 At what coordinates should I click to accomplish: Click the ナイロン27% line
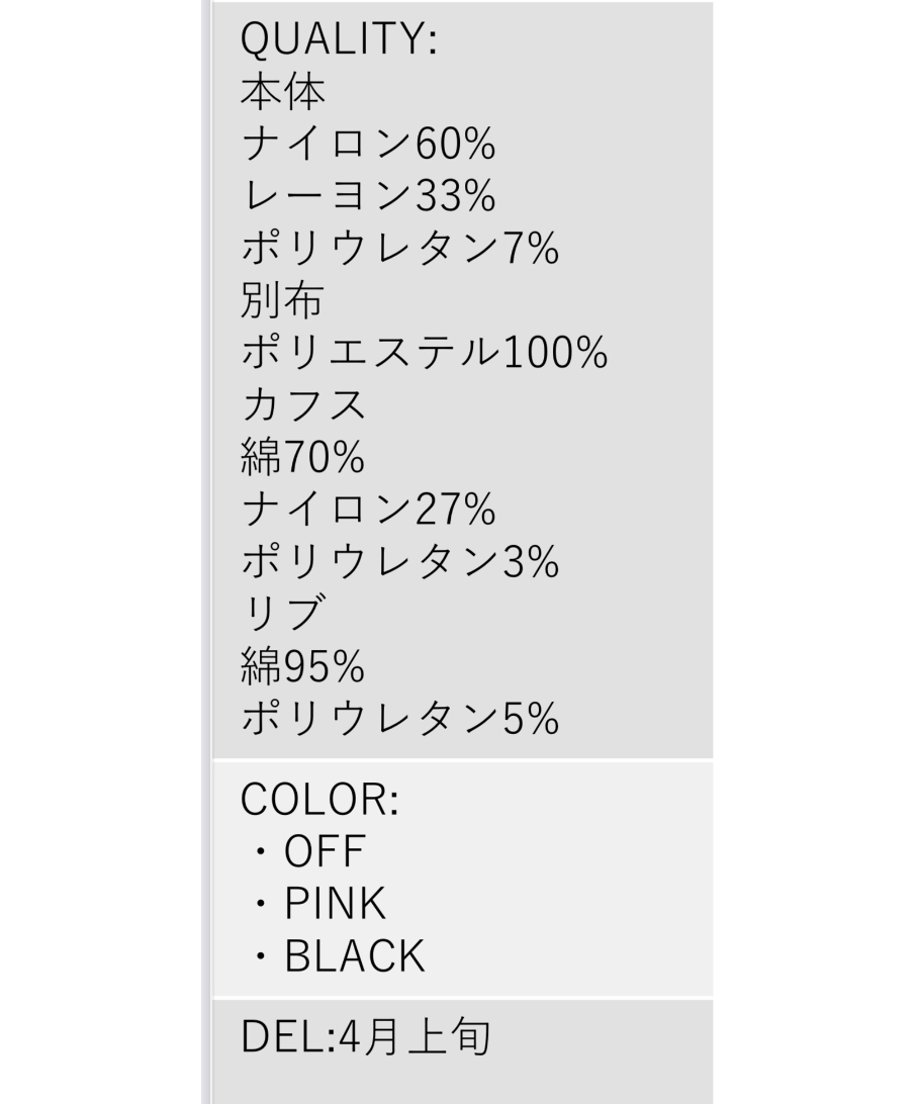pyautogui.click(x=368, y=509)
